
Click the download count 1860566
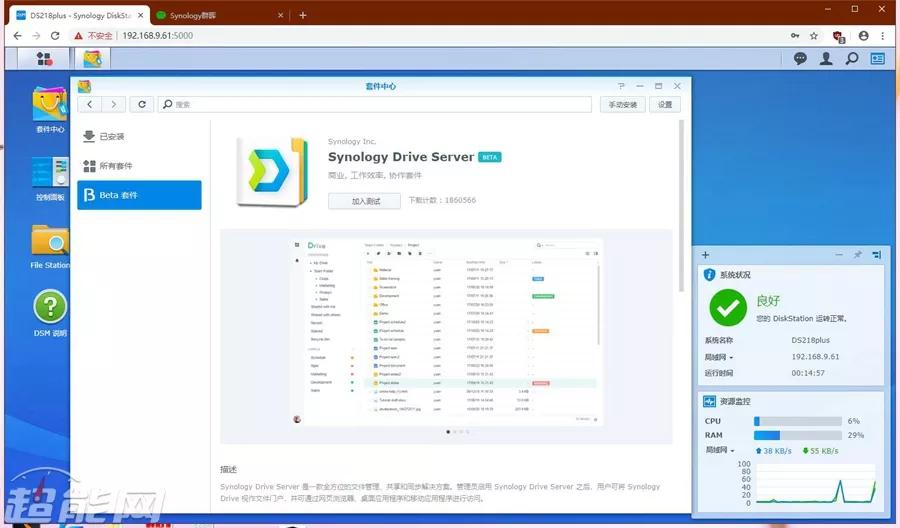460,200
